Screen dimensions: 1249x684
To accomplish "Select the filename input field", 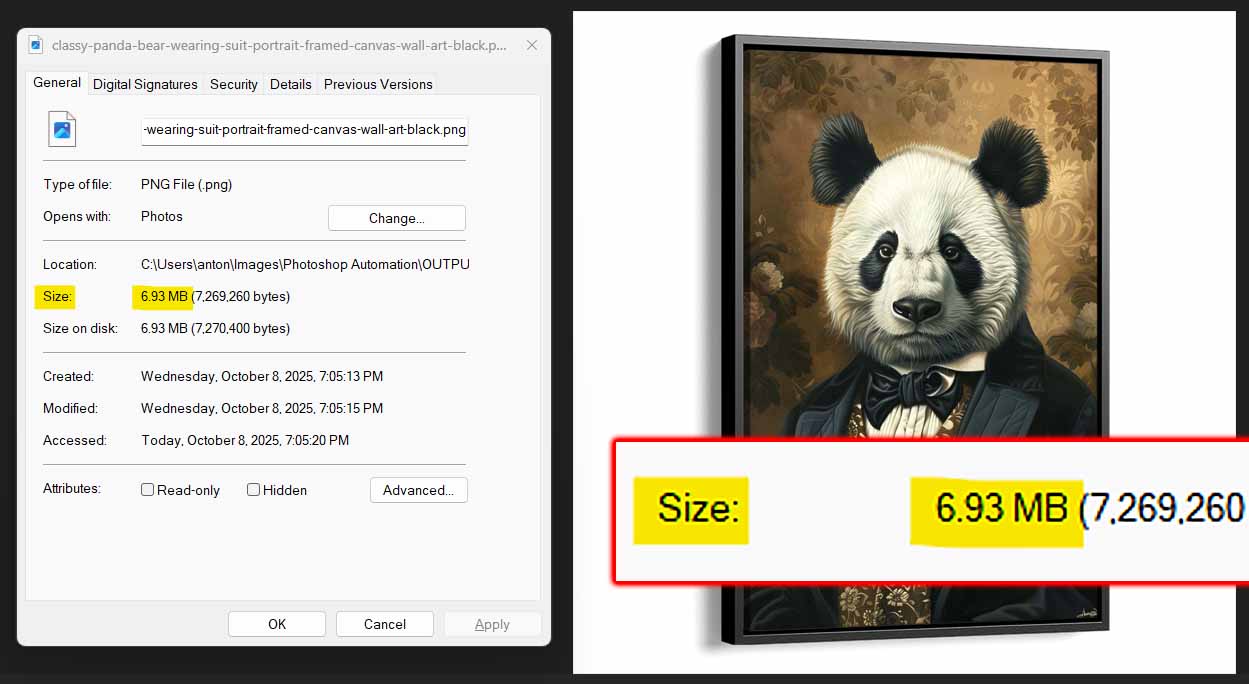I will pos(304,130).
